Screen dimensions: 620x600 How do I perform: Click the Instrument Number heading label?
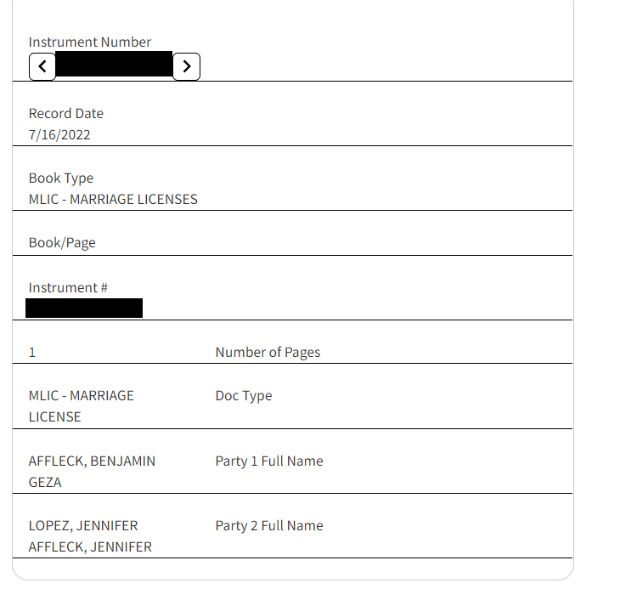tap(90, 42)
